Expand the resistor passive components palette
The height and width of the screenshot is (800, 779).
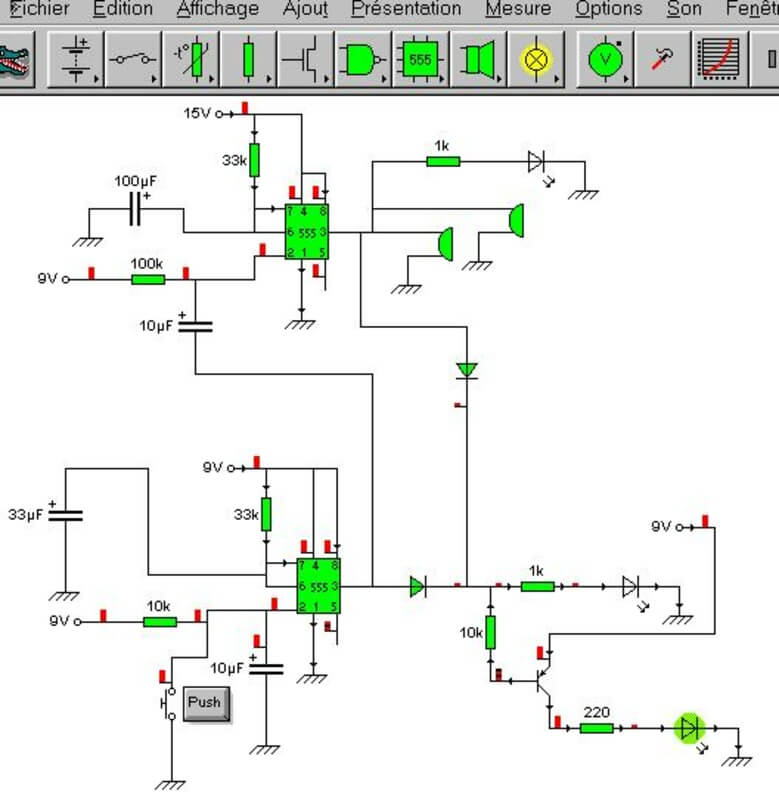click(248, 60)
